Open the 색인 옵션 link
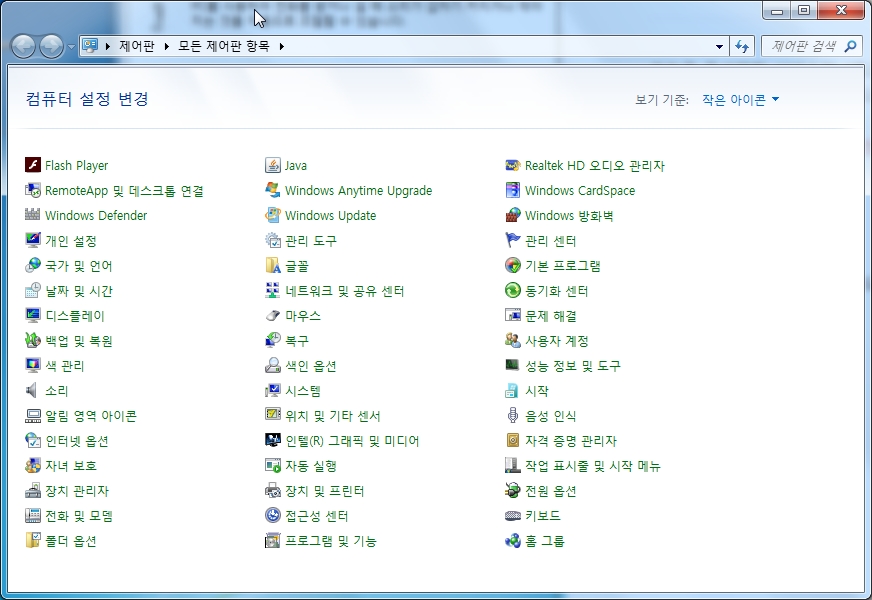This screenshot has width=872, height=600. click(x=310, y=366)
